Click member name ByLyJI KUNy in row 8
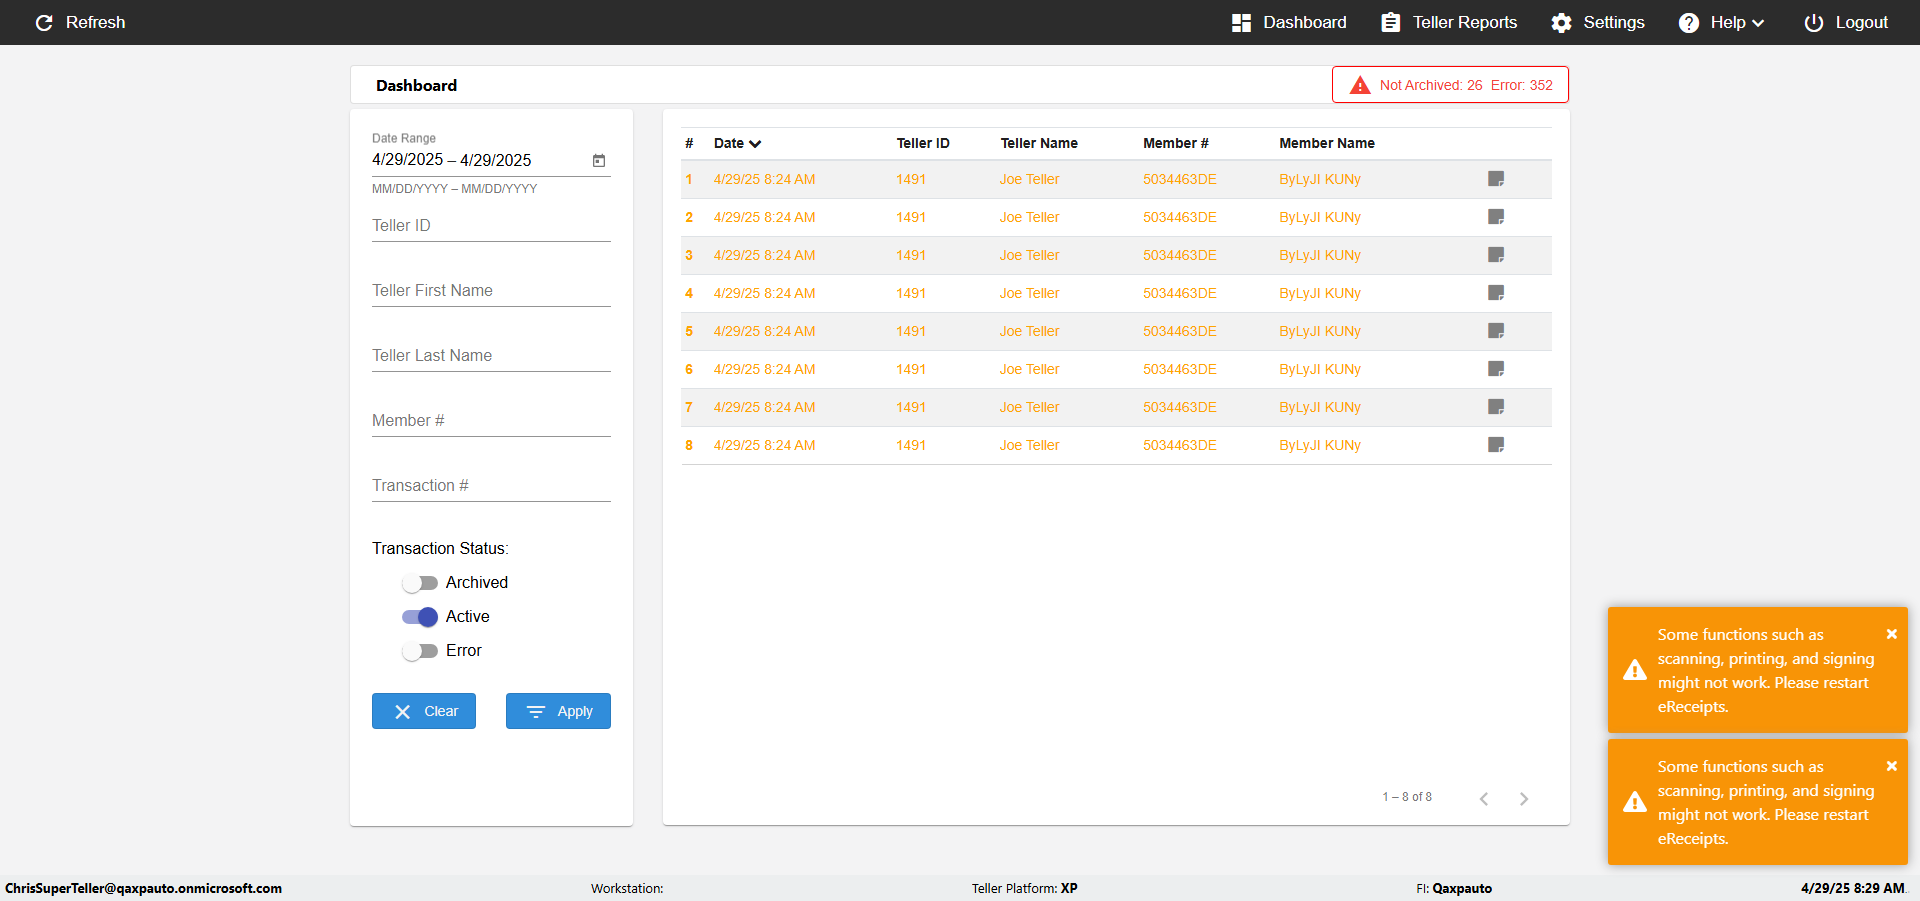This screenshot has height=901, width=1920. point(1320,445)
